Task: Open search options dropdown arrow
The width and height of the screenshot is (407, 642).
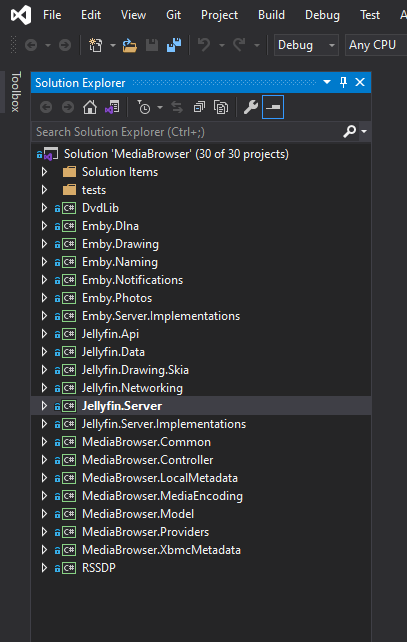Action: tap(364, 131)
